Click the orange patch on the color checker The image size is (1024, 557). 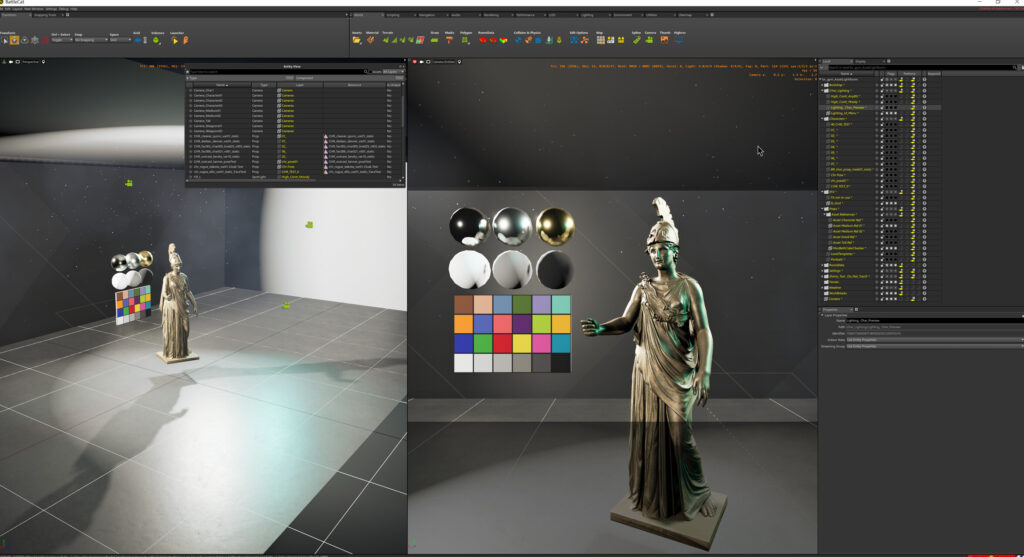[x=463, y=324]
